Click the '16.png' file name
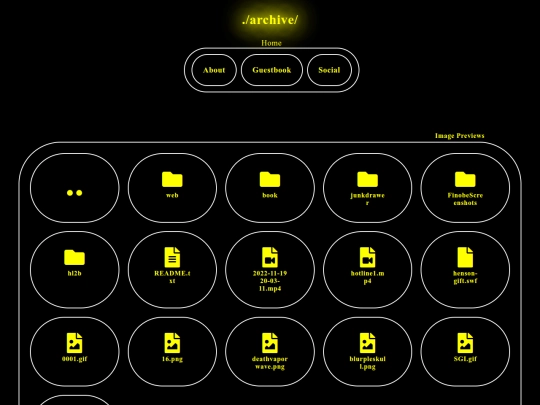The image size is (540, 405). tap(172, 359)
